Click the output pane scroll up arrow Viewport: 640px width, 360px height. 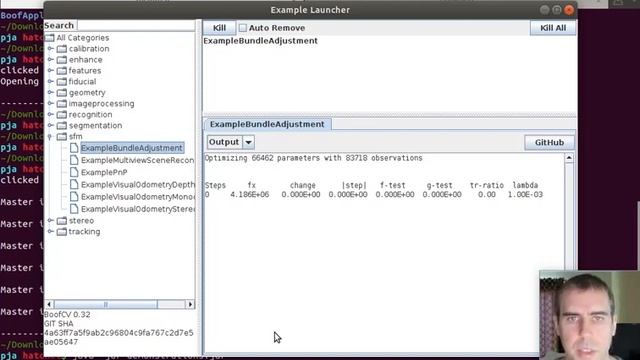pos(569,158)
